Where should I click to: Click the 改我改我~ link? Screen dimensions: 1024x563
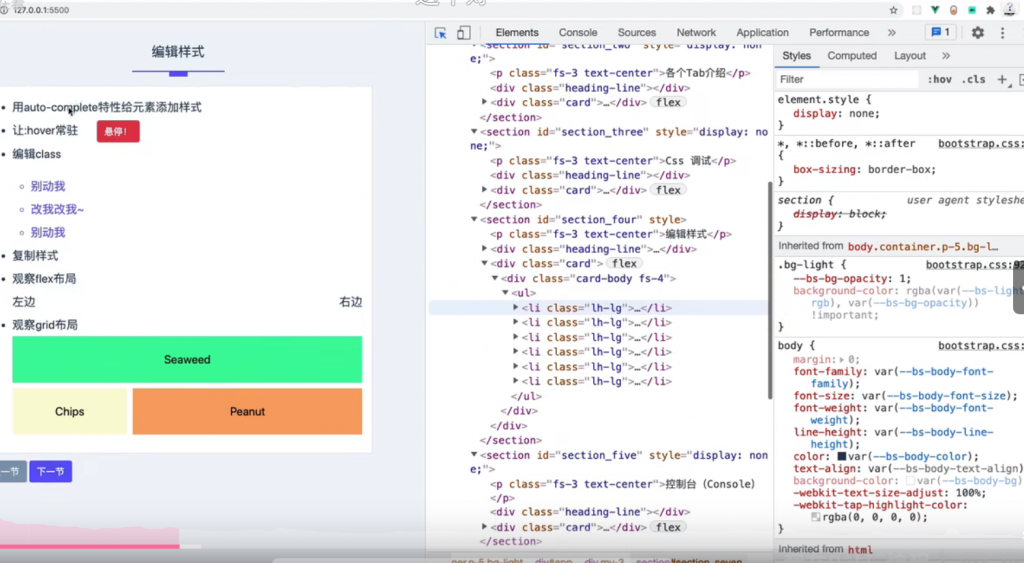coord(57,209)
